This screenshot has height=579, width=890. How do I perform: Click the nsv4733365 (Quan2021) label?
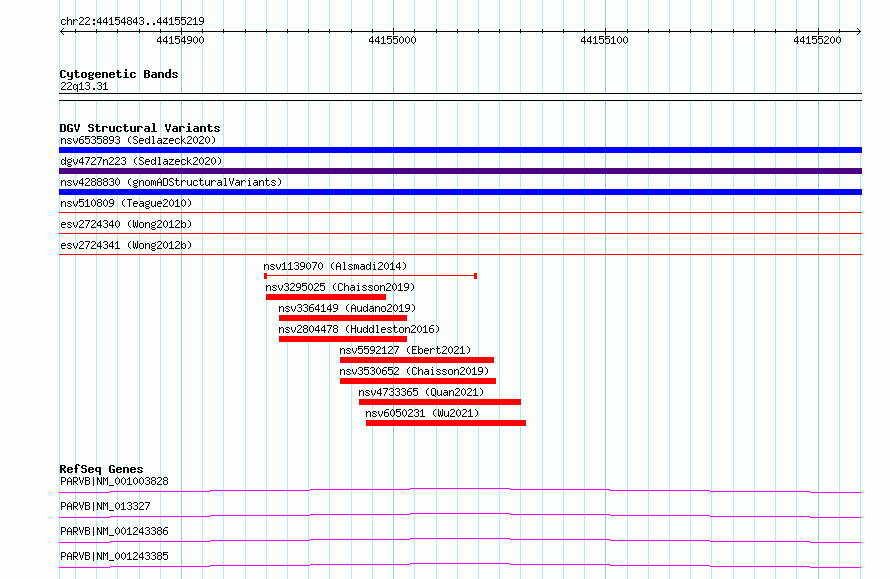(421, 392)
